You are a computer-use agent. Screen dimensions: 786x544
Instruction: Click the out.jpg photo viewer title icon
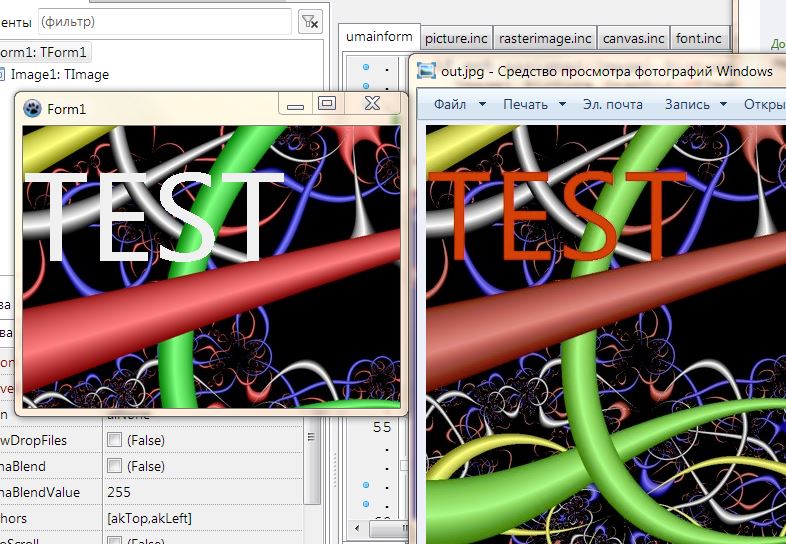(x=427, y=72)
